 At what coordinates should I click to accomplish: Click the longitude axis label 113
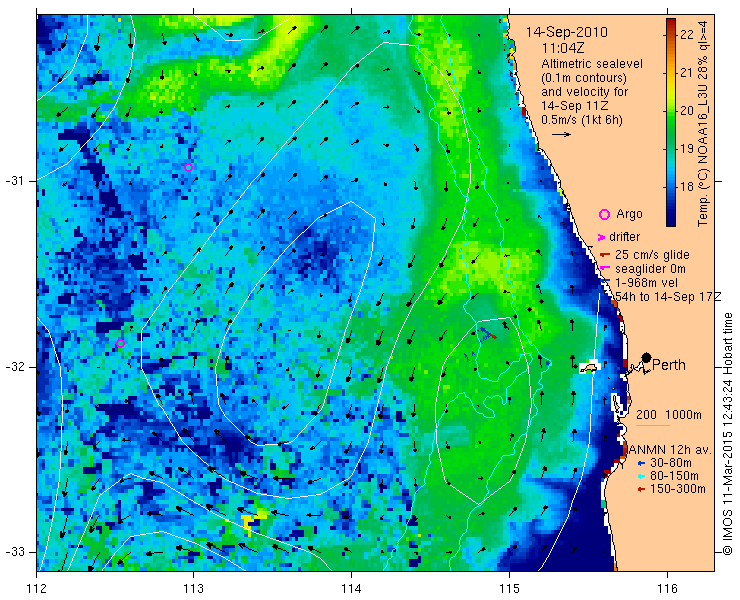(193, 589)
